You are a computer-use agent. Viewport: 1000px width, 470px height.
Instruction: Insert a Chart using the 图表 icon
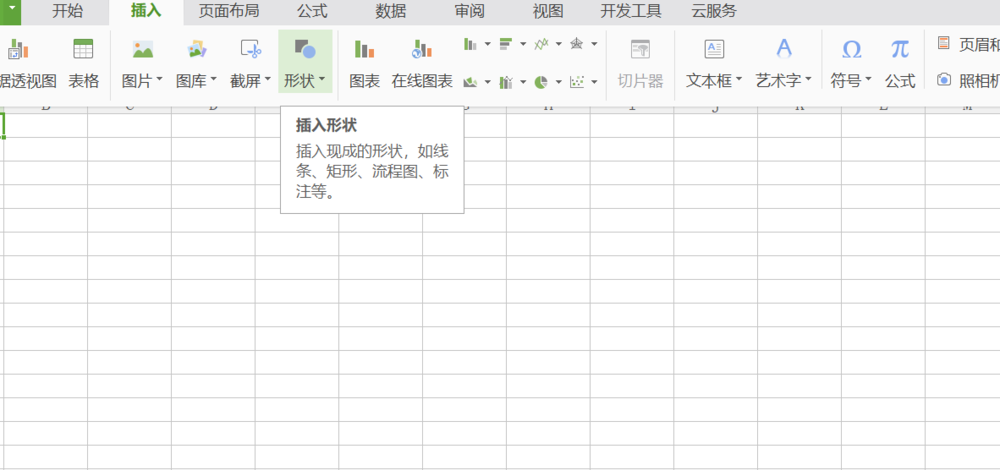(x=365, y=49)
